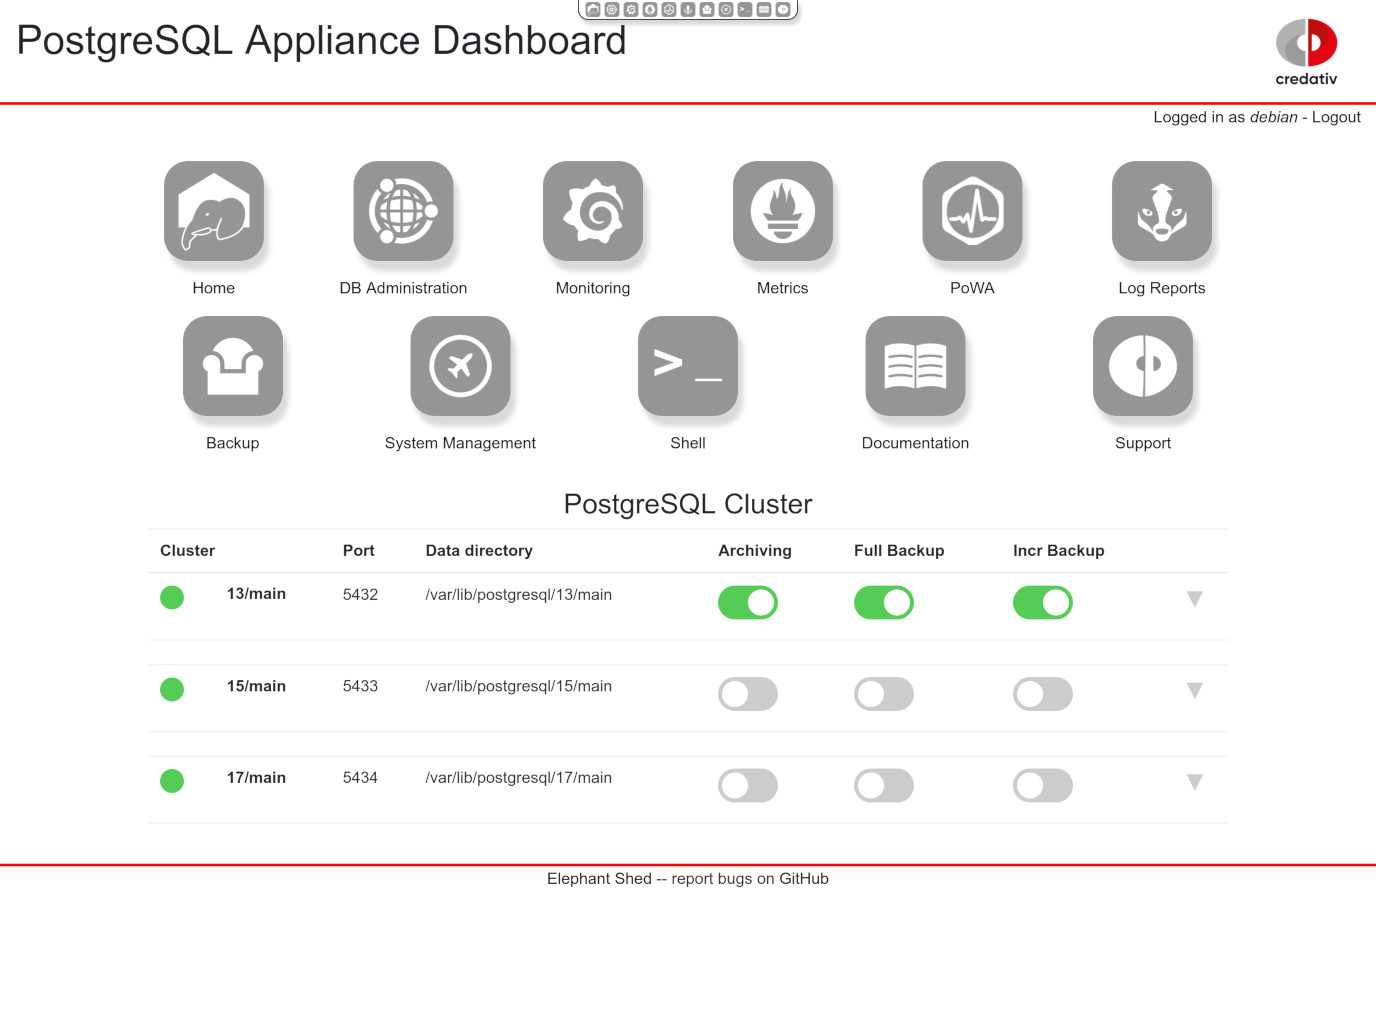This screenshot has height=1010, width=1376.
Task: Open the Metrics flame icon
Action: tap(782, 211)
